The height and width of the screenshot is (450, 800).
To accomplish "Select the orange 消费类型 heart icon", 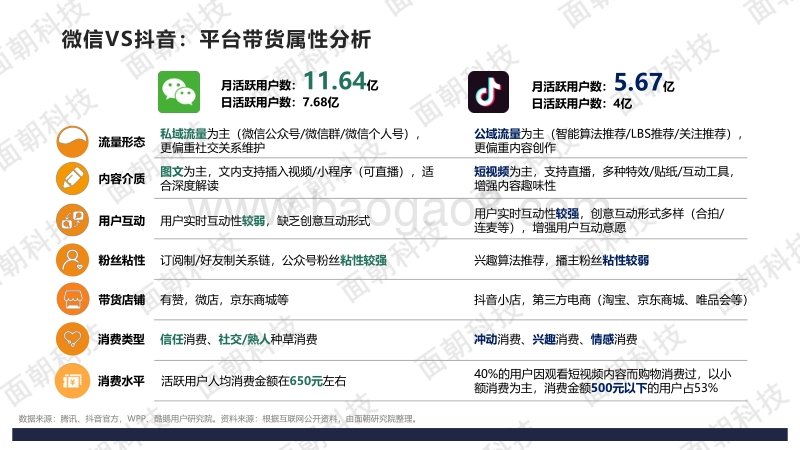I will coord(72,339).
